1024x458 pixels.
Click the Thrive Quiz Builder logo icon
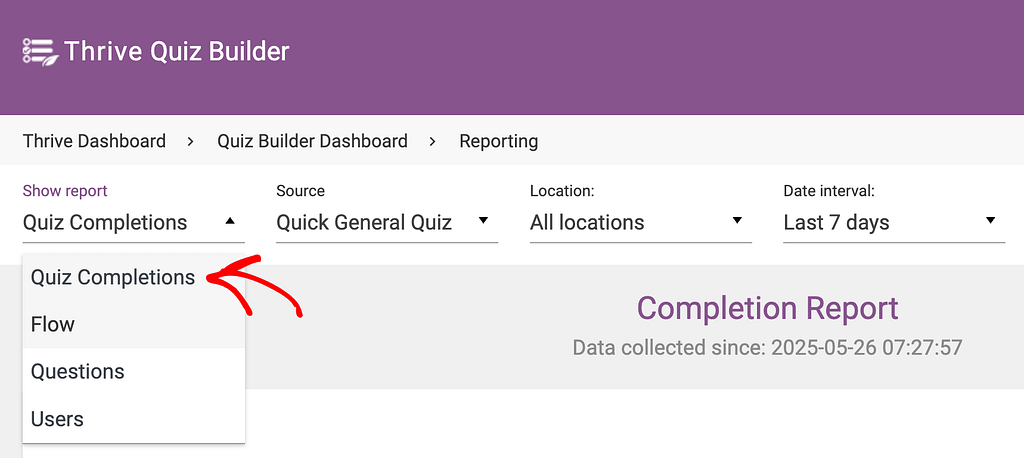pos(40,51)
